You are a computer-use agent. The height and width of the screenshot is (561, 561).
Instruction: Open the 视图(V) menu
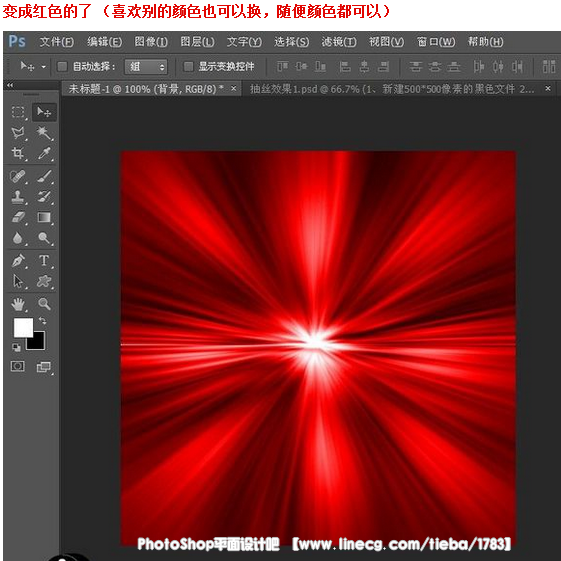386,42
